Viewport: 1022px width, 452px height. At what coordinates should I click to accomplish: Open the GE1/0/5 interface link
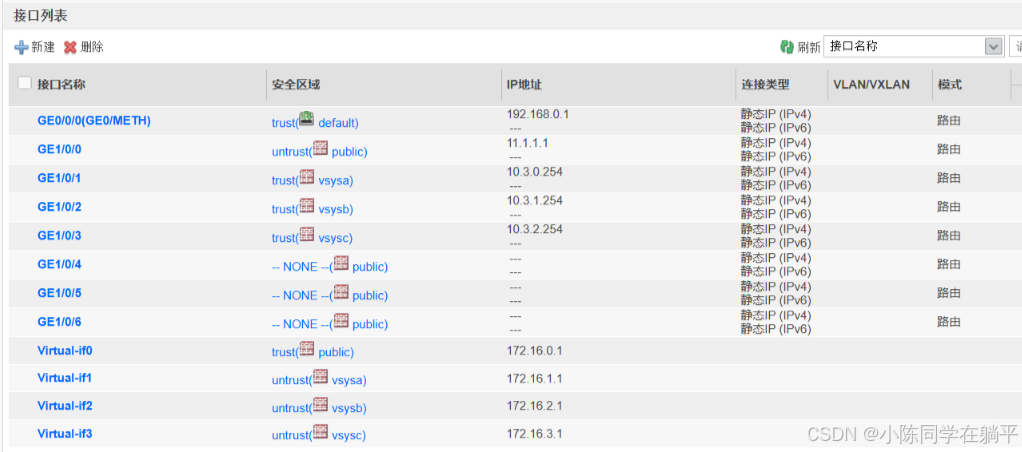click(x=59, y=292)
